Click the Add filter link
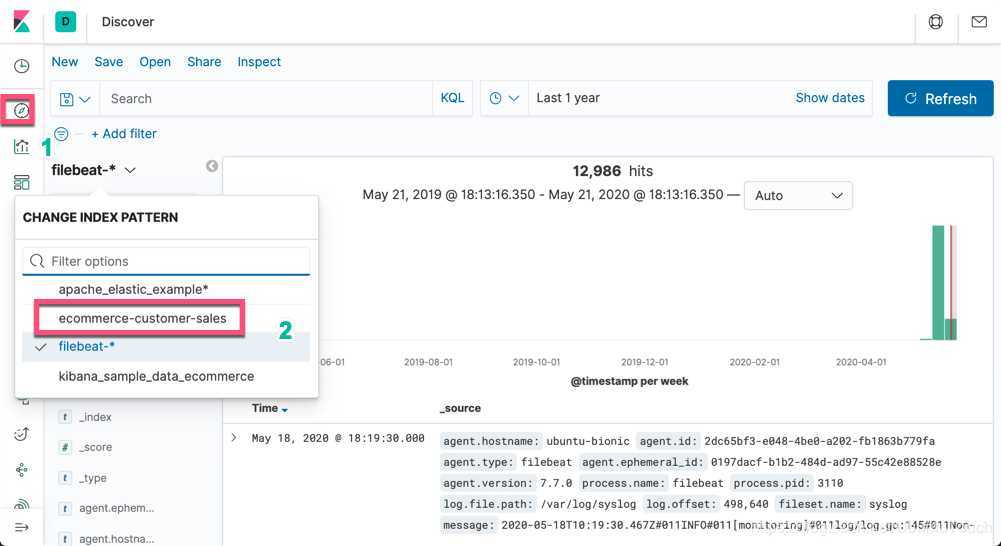Image resolution: width=1001 pixels, height=546 pixels. tap(124, 133)
